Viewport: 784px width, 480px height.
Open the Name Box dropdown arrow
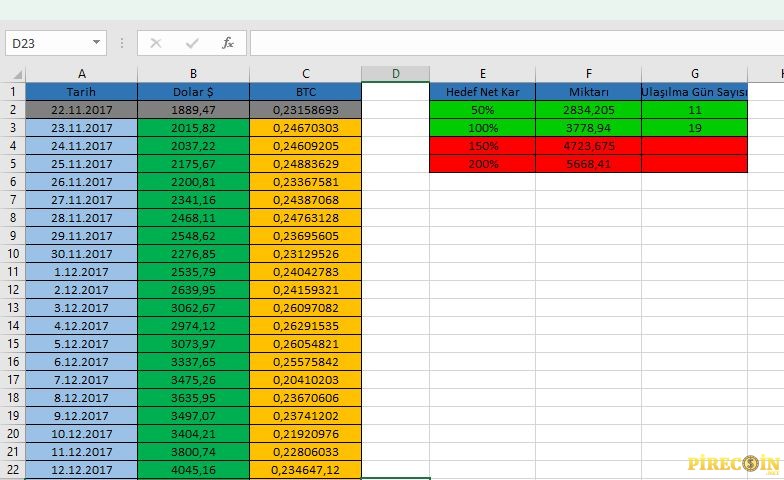tap(96, 43)
